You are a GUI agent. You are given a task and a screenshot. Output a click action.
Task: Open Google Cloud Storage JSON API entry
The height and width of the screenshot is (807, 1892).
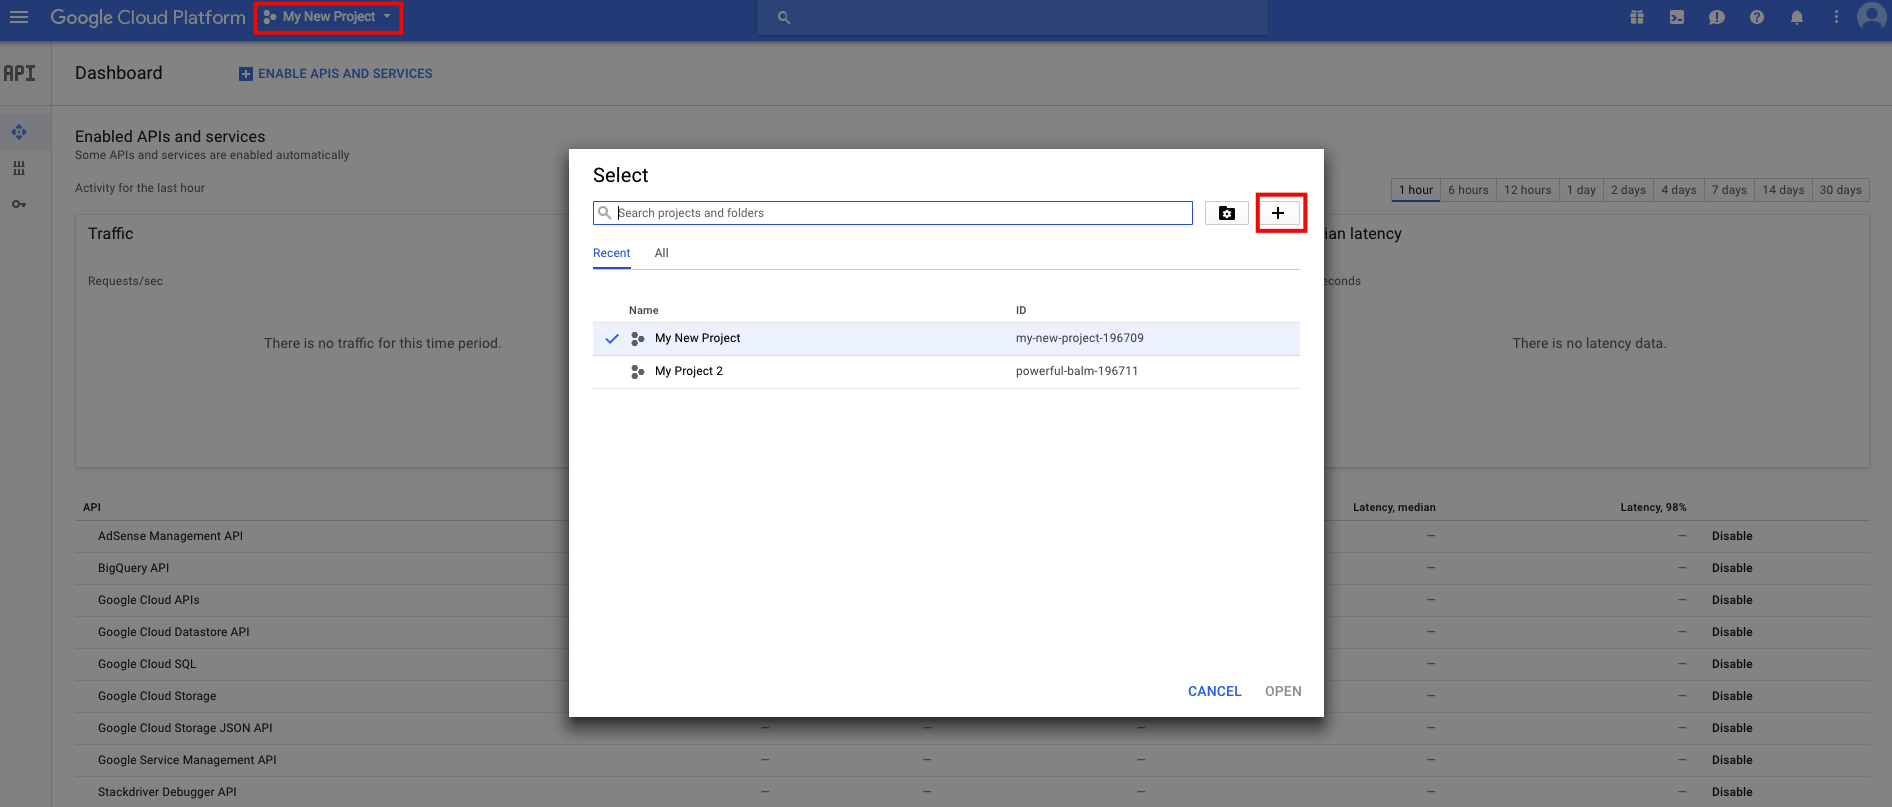185,728
